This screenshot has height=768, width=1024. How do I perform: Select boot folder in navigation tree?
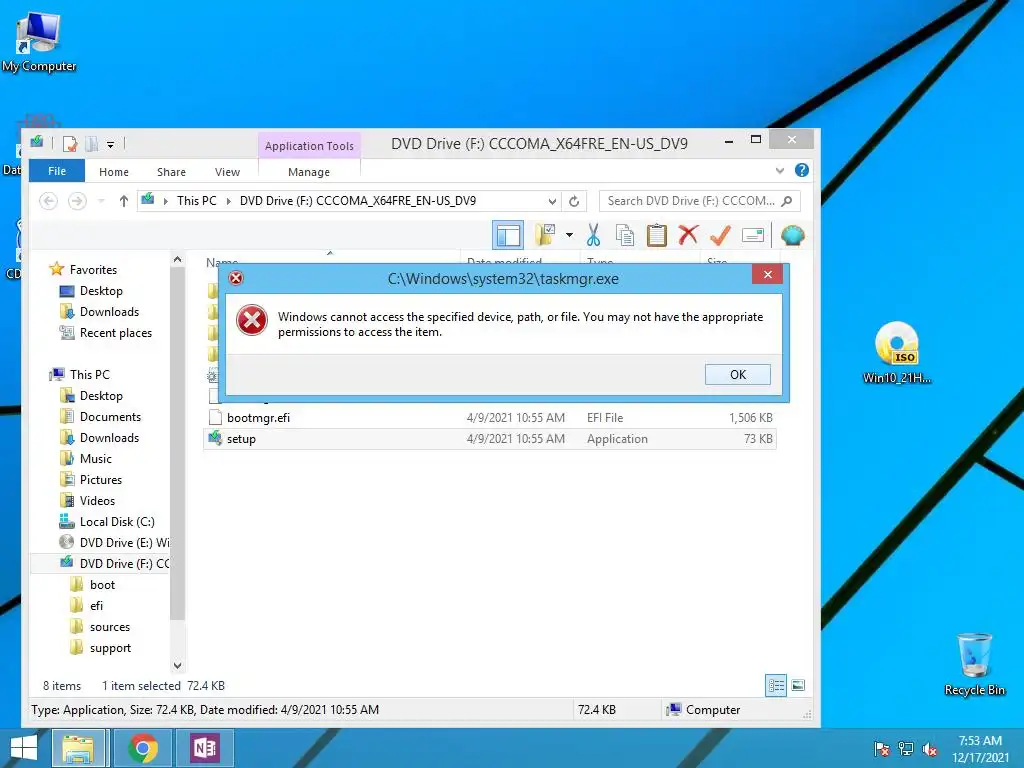[102, 584]
